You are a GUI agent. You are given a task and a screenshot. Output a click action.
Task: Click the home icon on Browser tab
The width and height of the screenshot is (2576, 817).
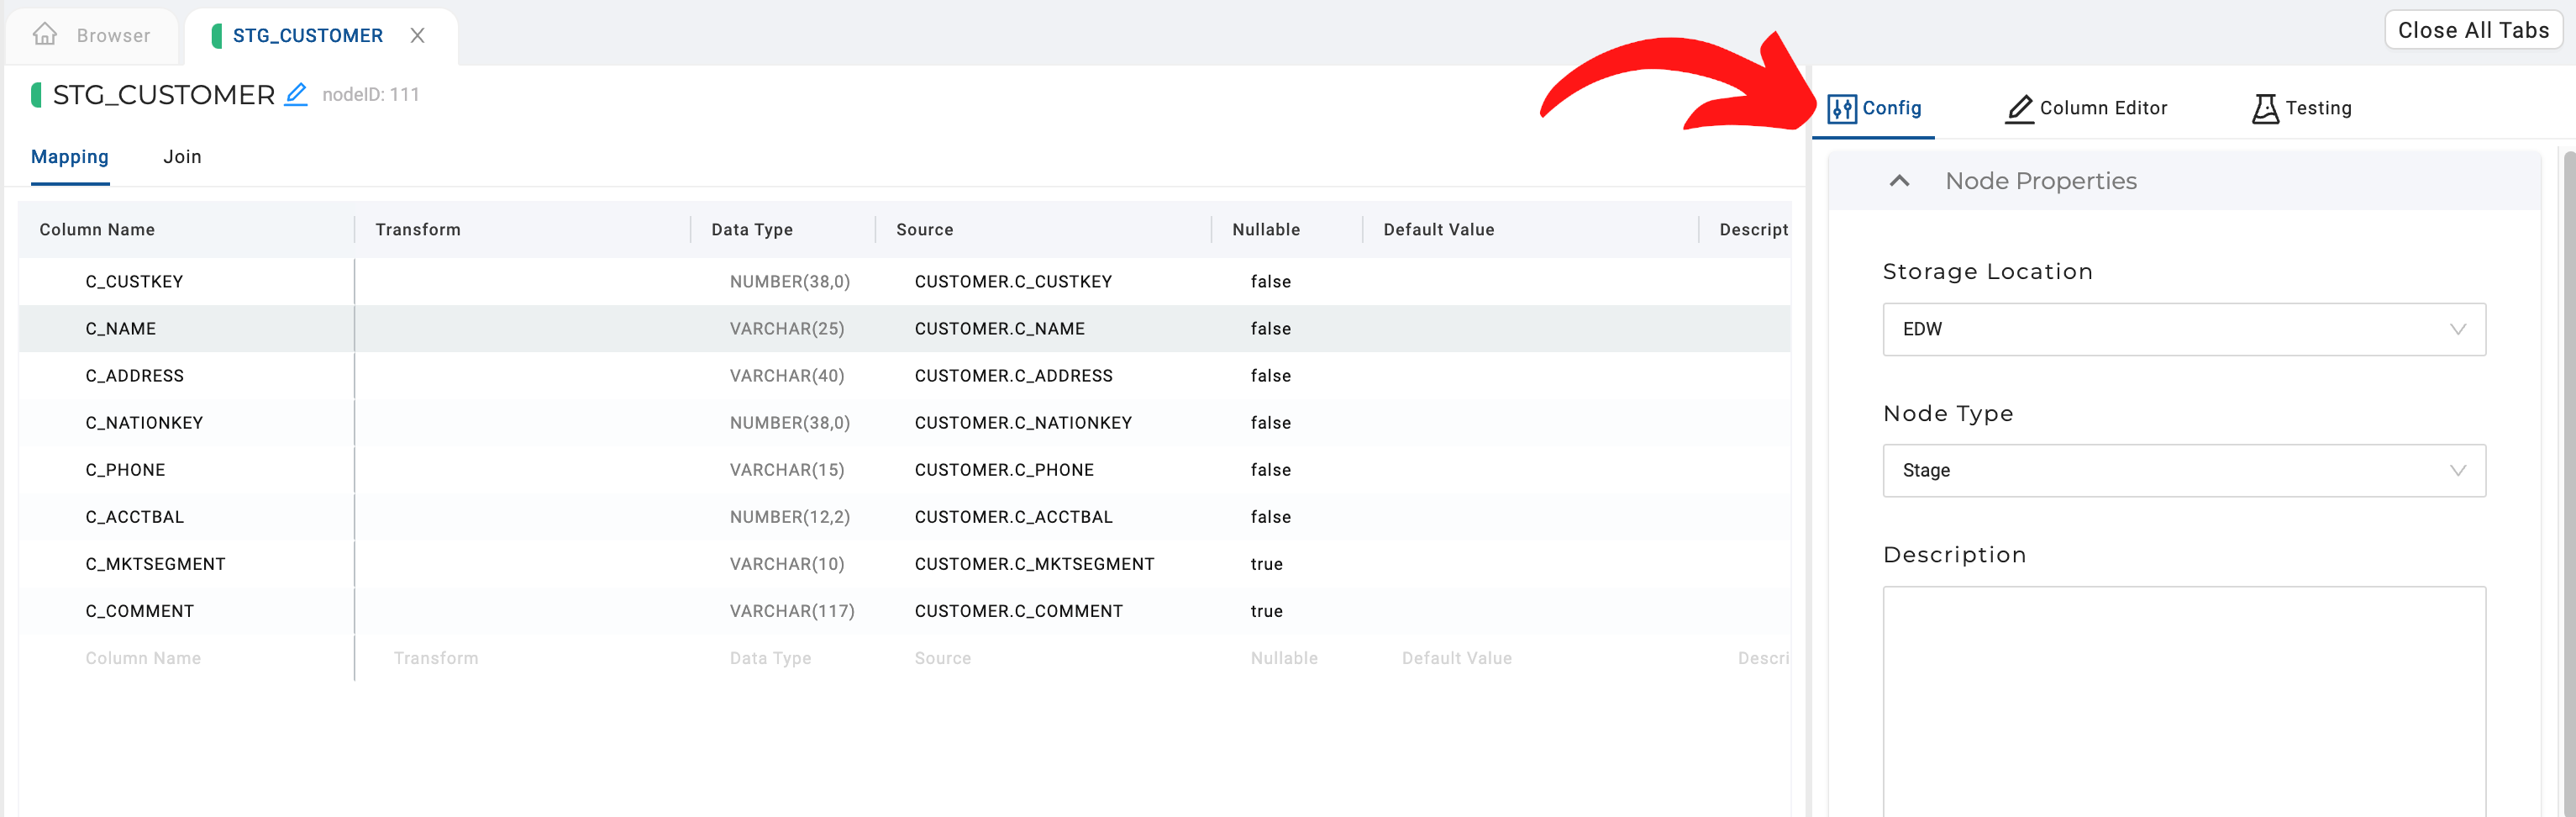point(45,35)
